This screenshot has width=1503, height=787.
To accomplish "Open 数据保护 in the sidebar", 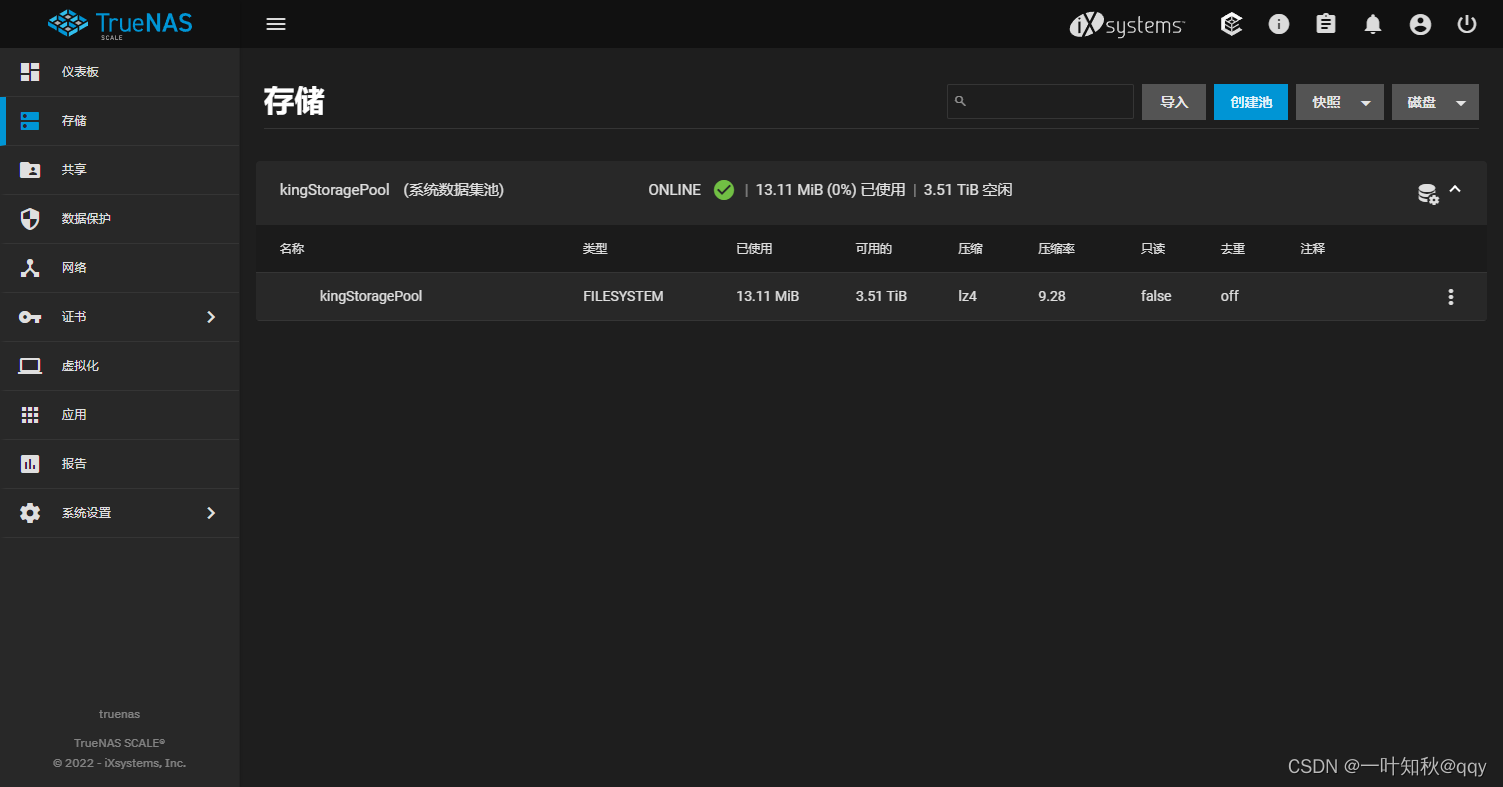I will pyautogui.click(x=120, y=219).
